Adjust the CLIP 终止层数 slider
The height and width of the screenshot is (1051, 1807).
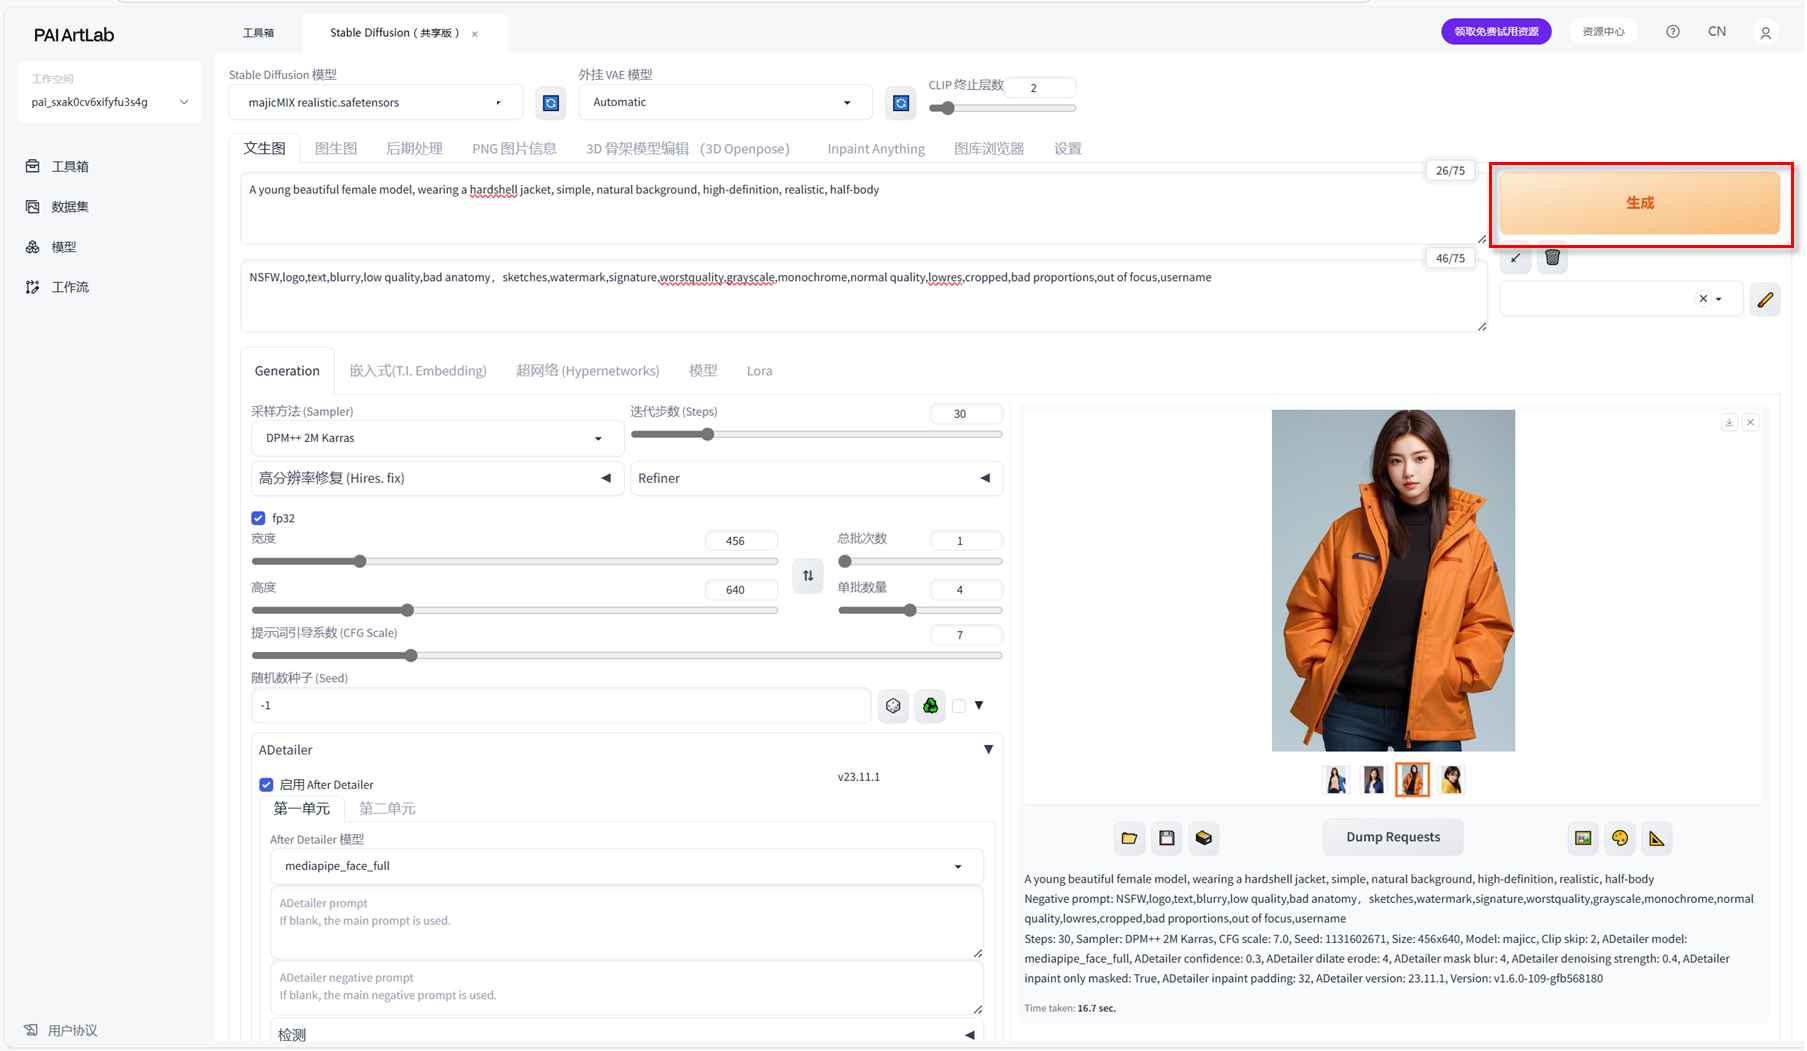click(x=1003, y=108)
